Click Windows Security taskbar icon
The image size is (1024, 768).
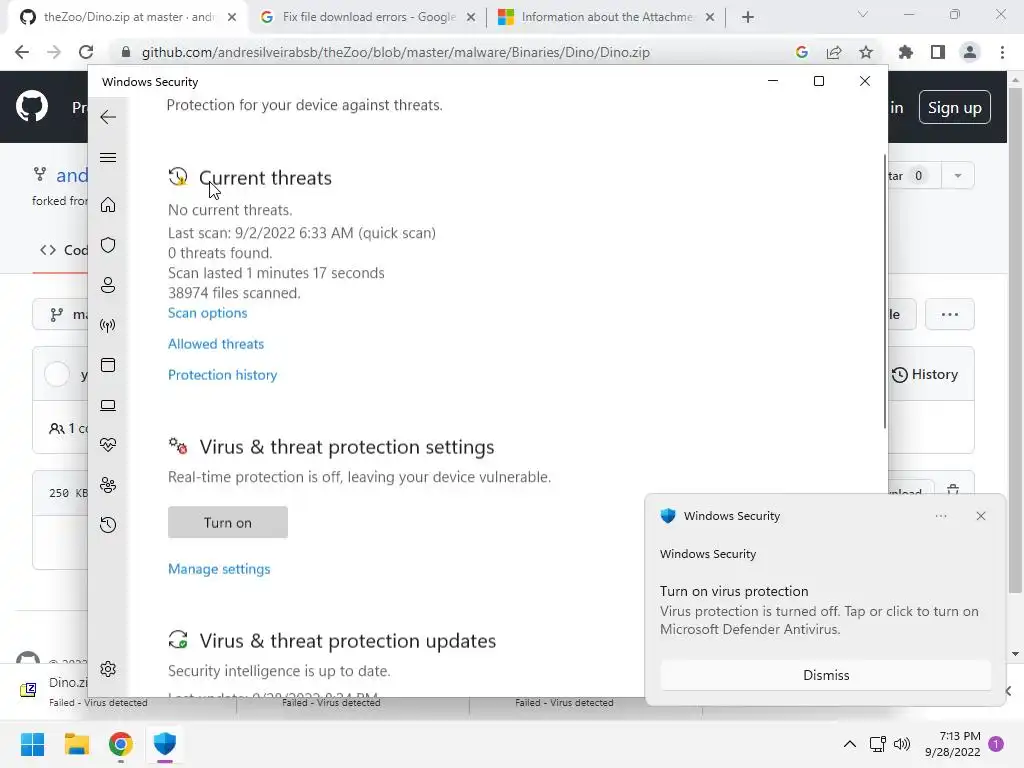[165, 744]
